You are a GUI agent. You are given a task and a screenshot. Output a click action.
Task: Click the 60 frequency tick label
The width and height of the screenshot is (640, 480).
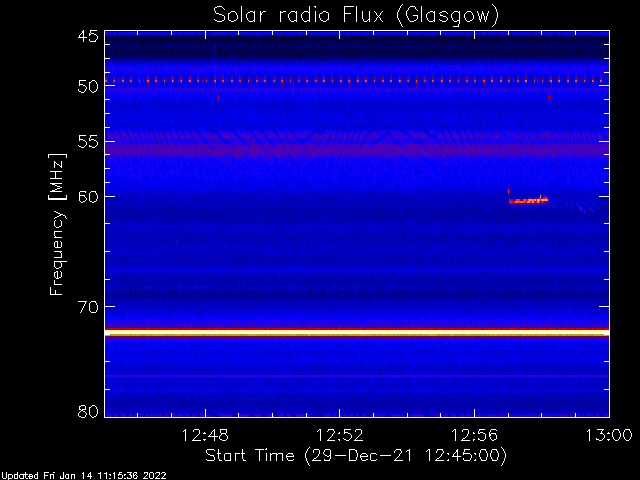click(88, 197)
